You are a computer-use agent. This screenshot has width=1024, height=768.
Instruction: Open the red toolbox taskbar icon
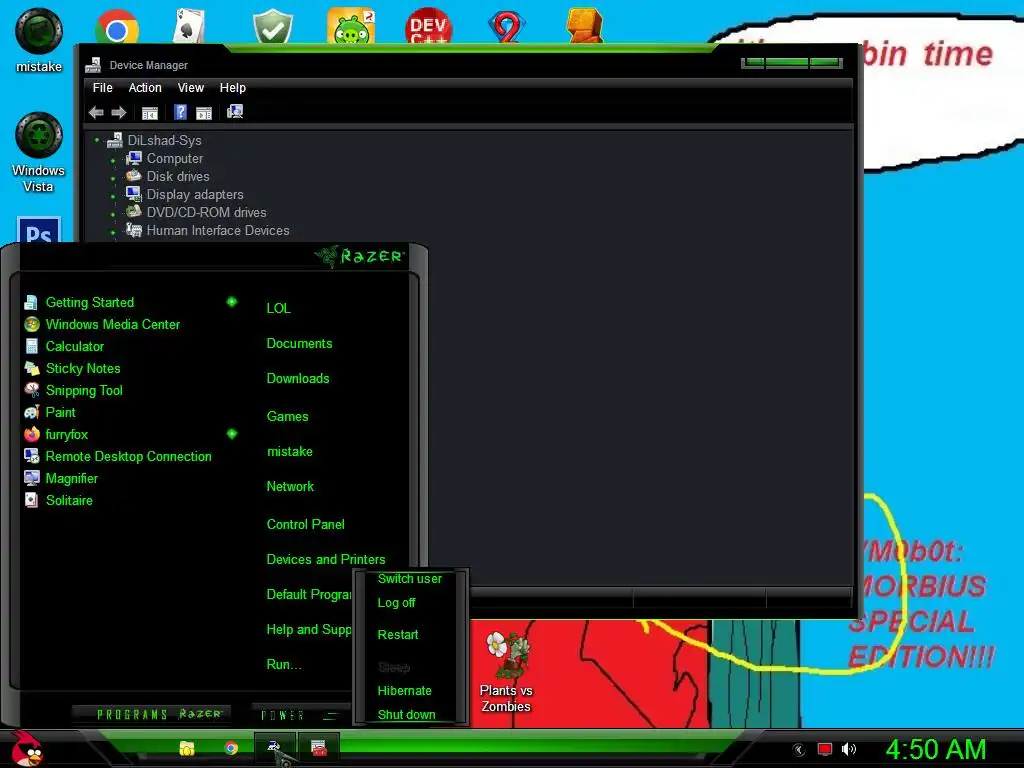tap(319, 748)
